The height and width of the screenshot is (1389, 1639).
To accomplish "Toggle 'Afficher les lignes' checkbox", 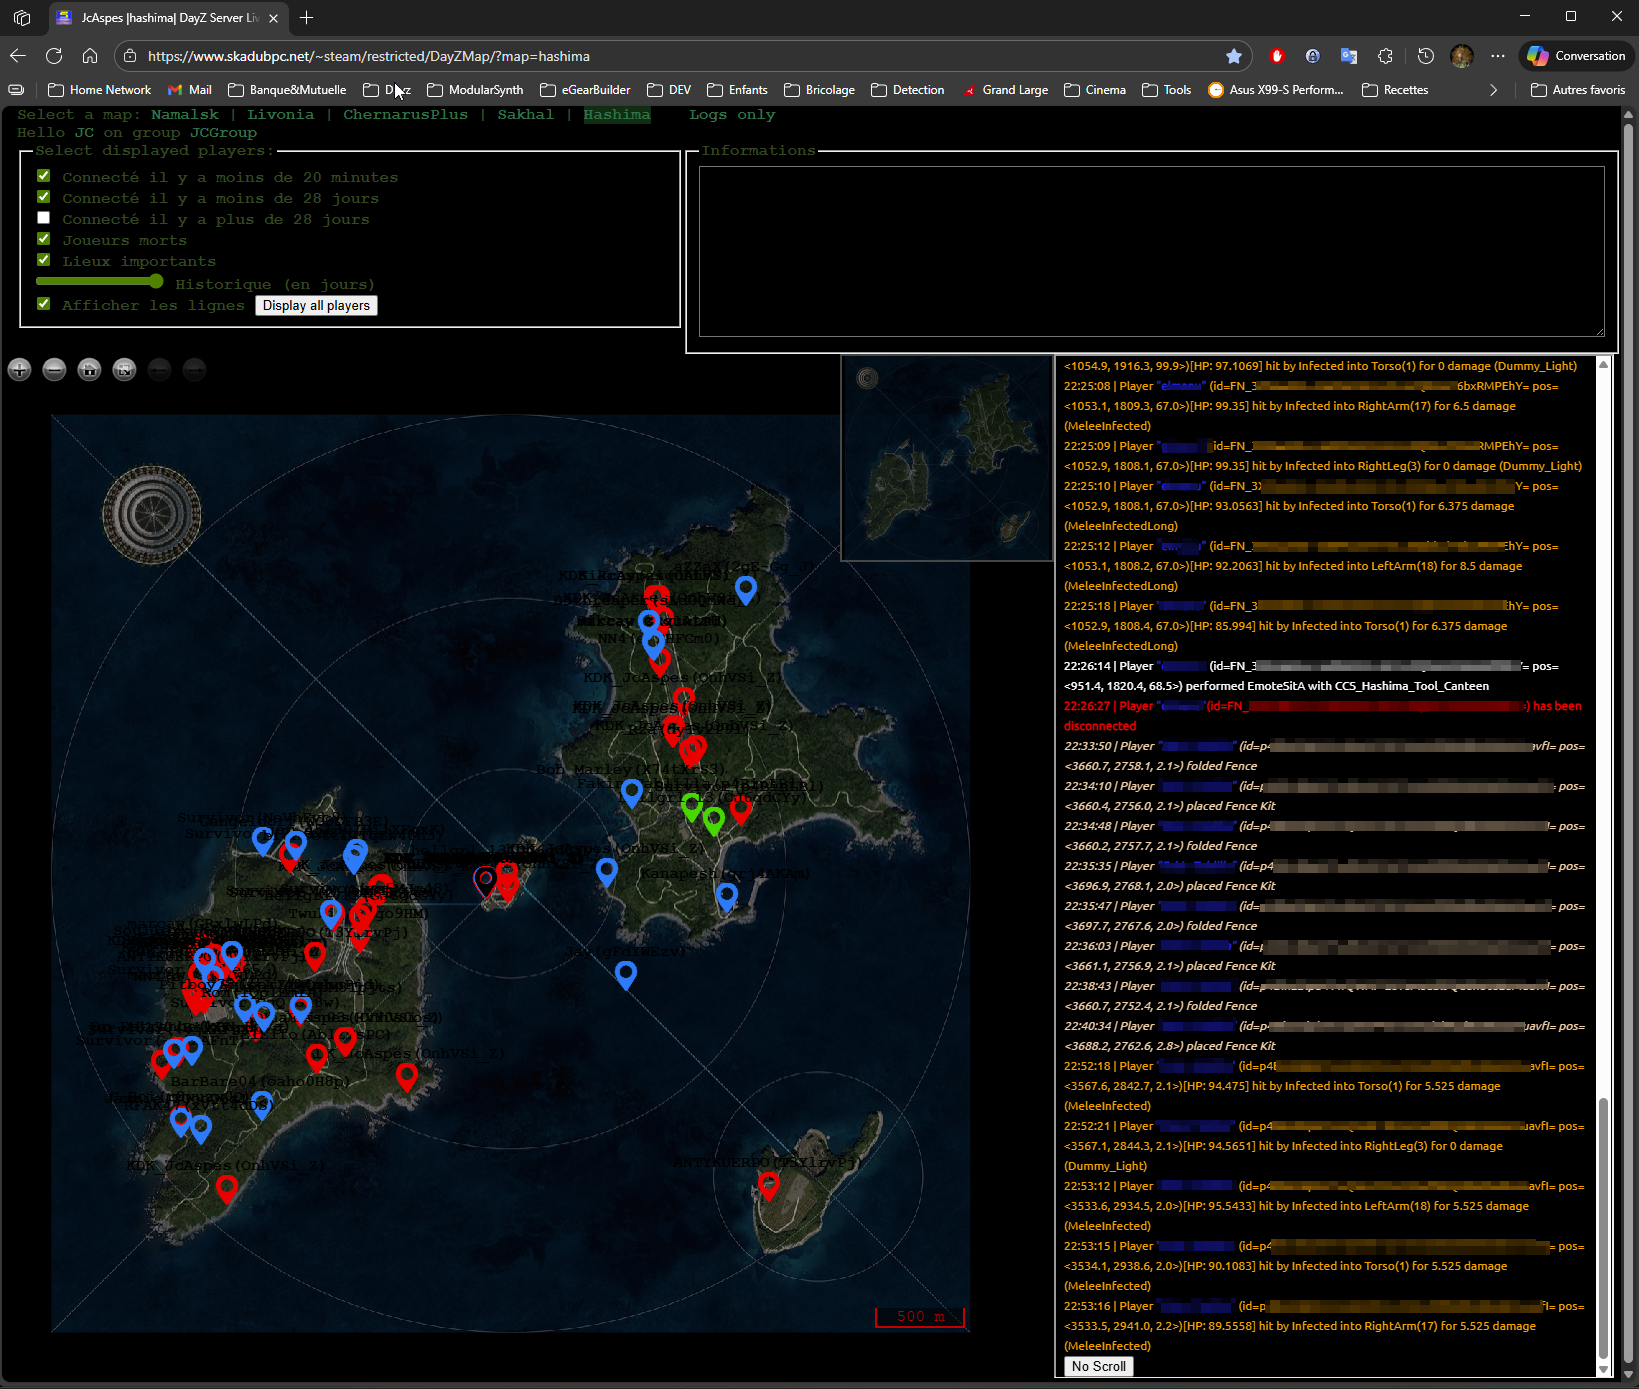I will (44, 304).
